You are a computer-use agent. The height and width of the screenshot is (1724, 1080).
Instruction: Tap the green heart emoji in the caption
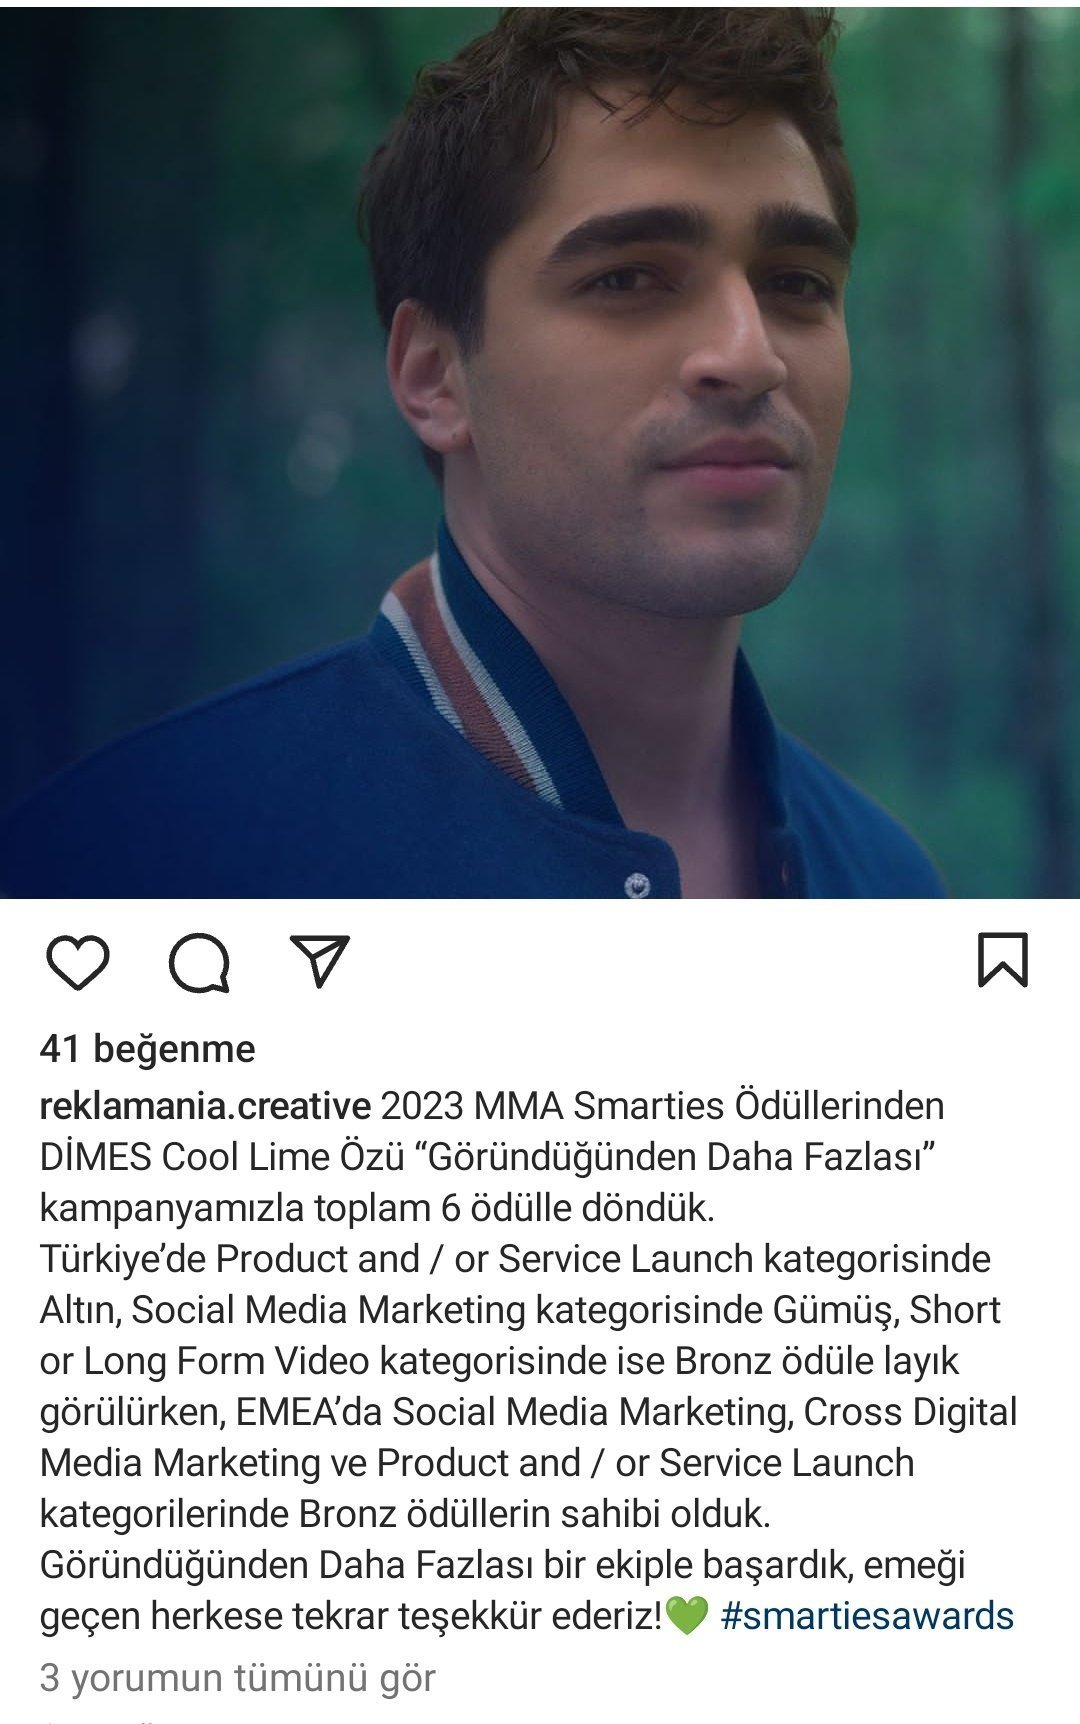pyautogui.click(x=686, y=1616)
